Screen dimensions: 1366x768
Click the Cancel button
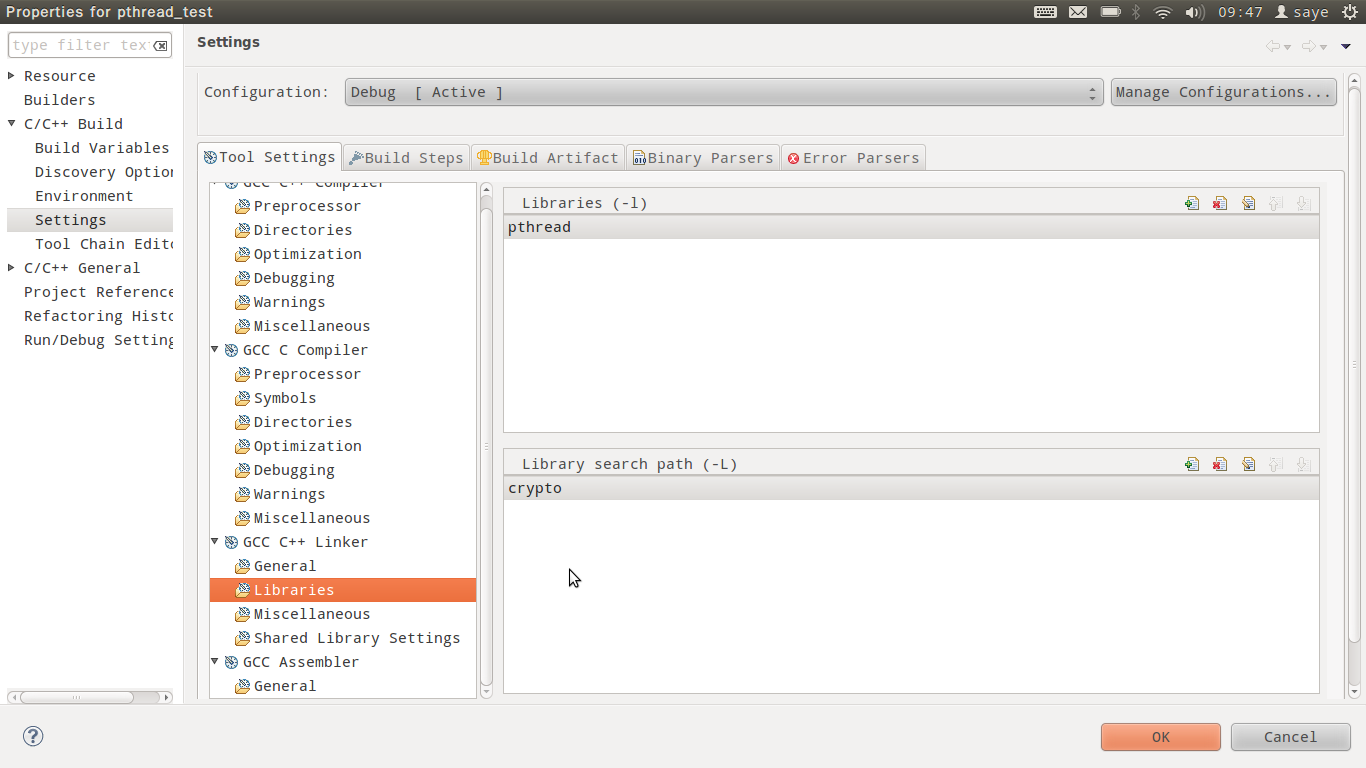point(1291,737)
